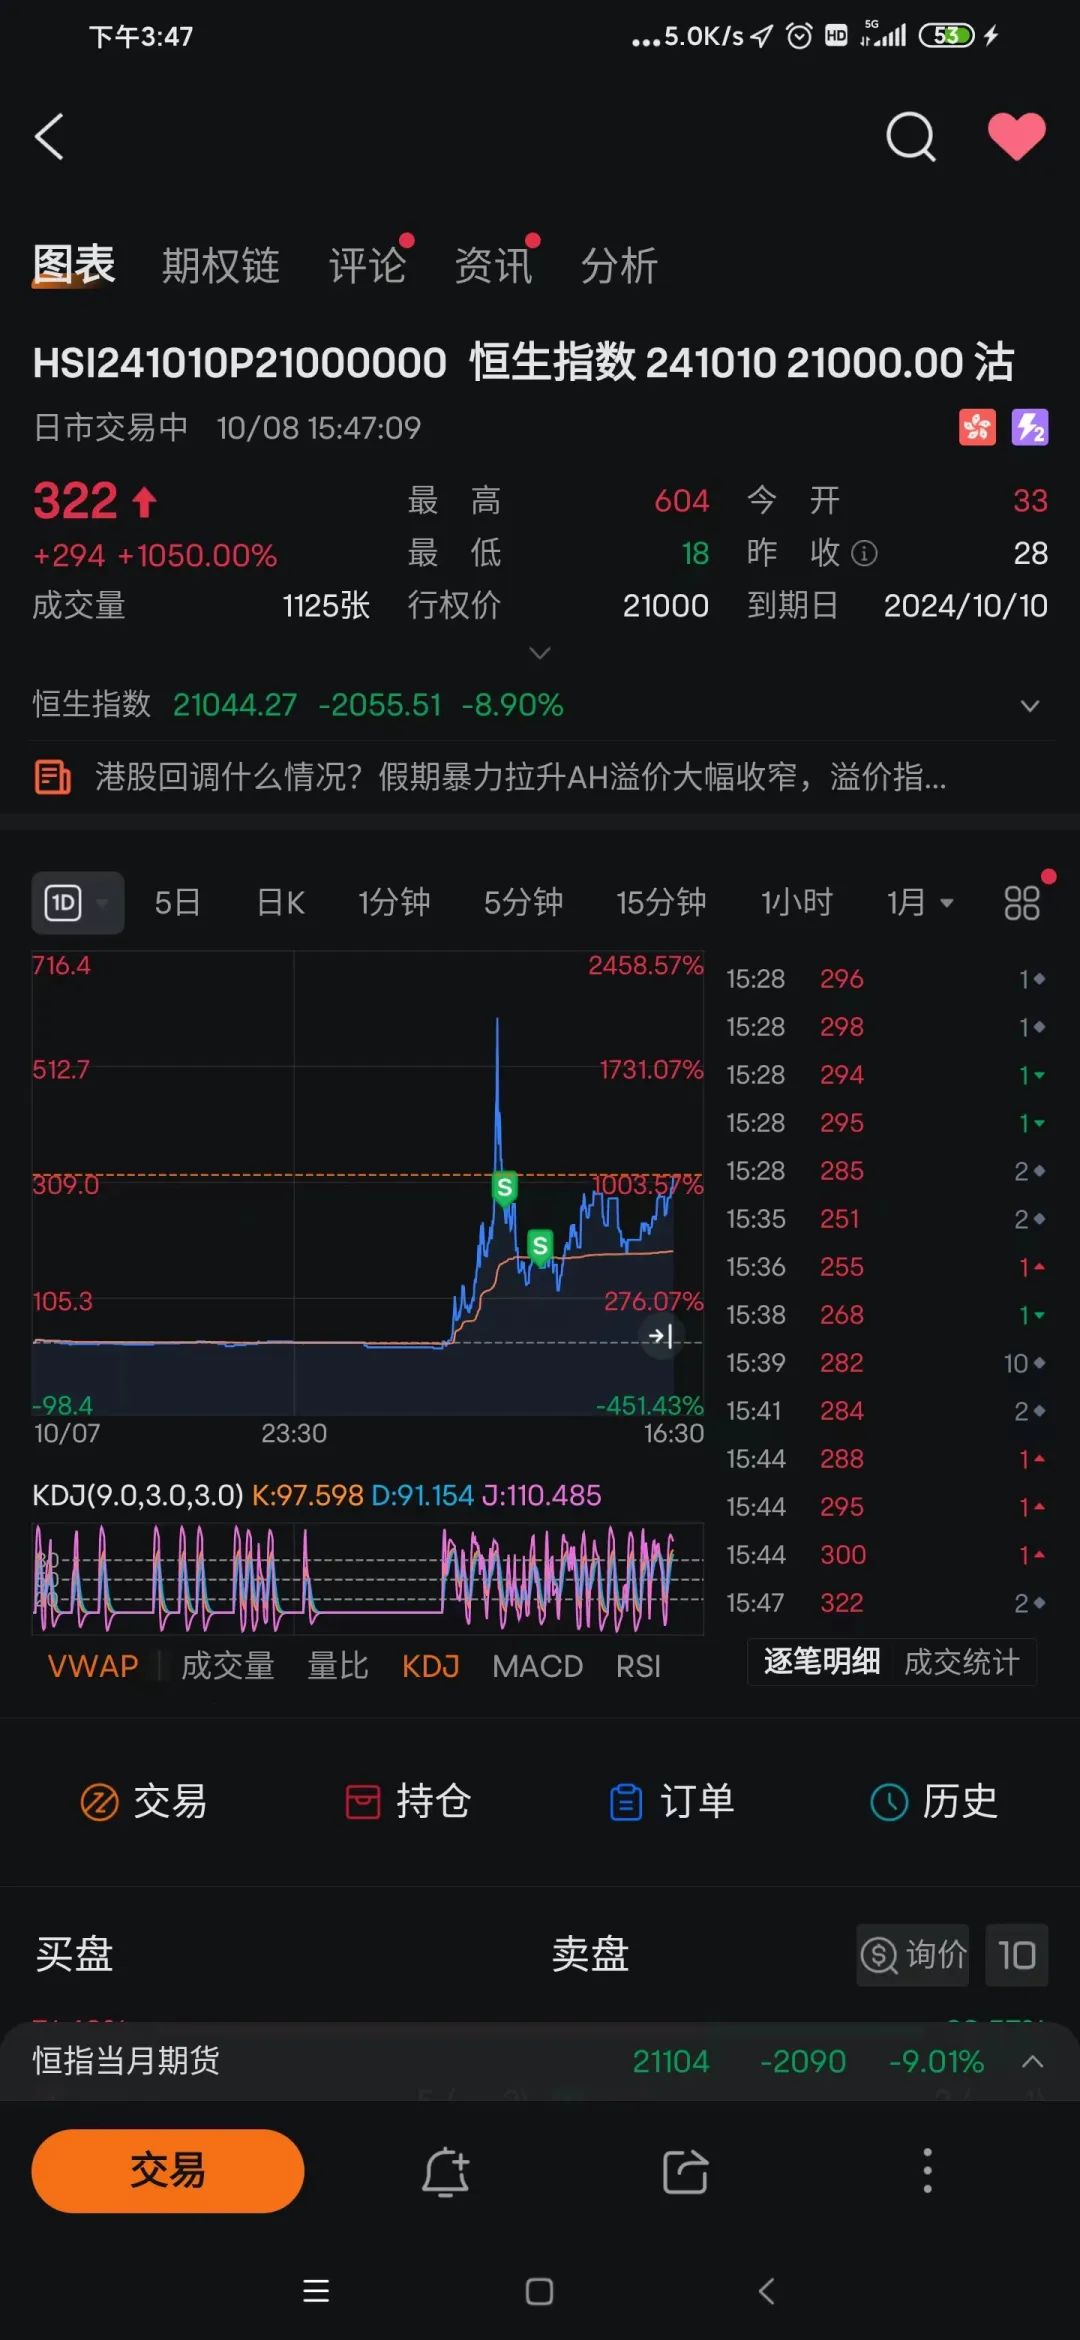The image size is (1080, 2340).
Task: Switch to the 图表 tab
Action: (73, 265)
